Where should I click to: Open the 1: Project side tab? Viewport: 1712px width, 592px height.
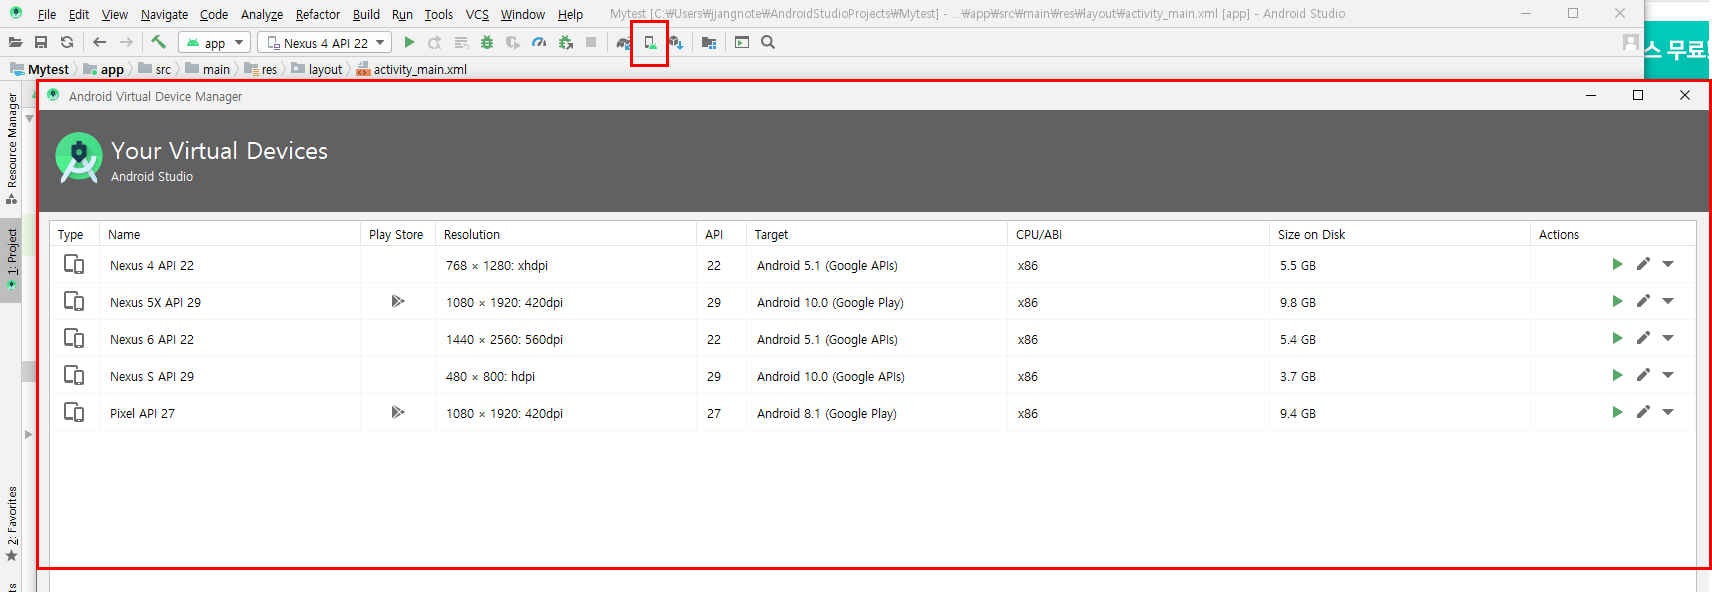(x=11, y=260)
